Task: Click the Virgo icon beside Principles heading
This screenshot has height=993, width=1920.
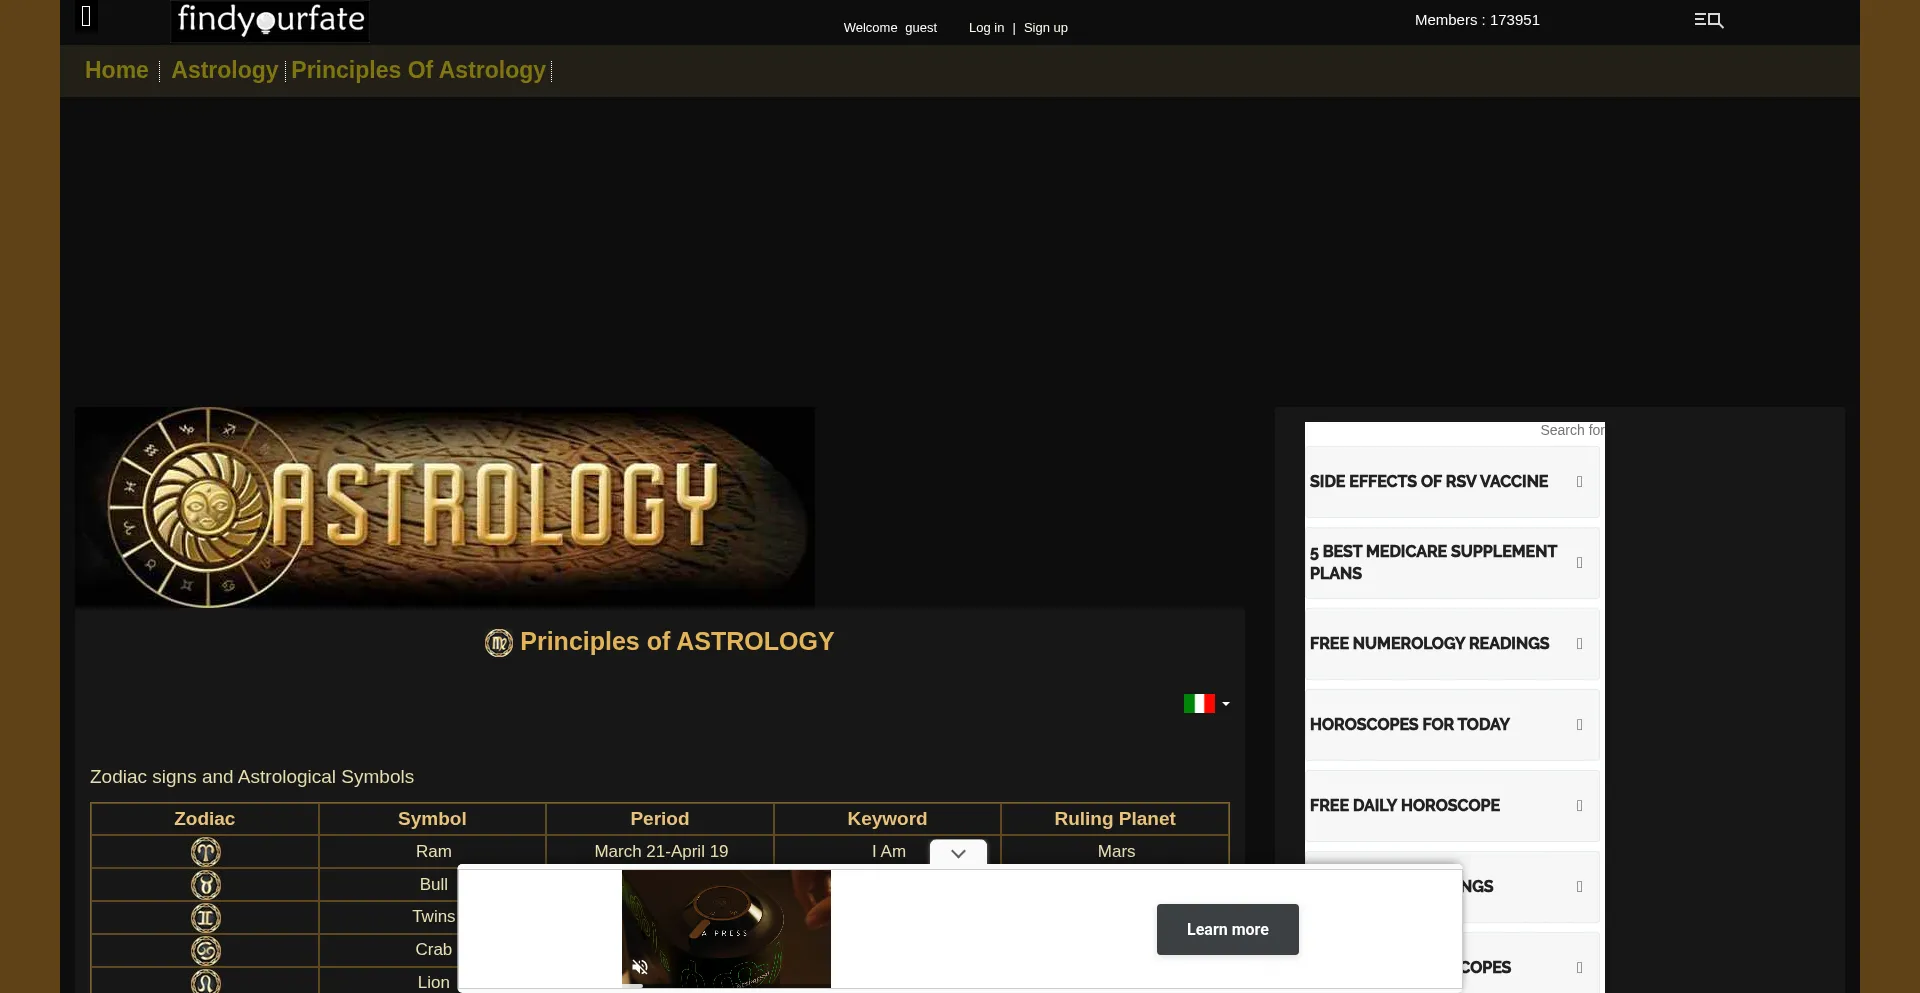Action: click(498, 643)
